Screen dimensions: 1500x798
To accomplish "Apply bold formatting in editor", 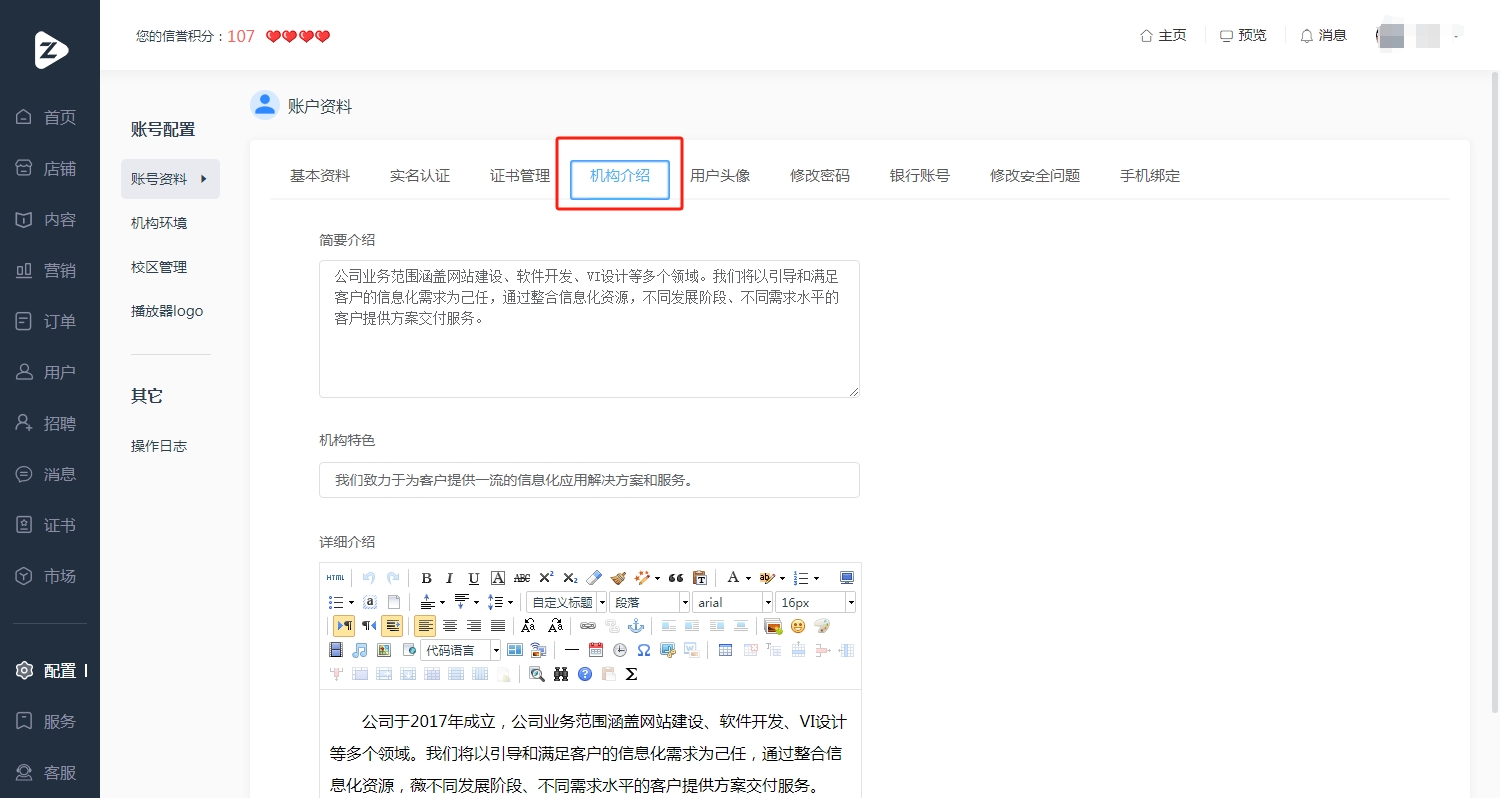I will 426,578.
